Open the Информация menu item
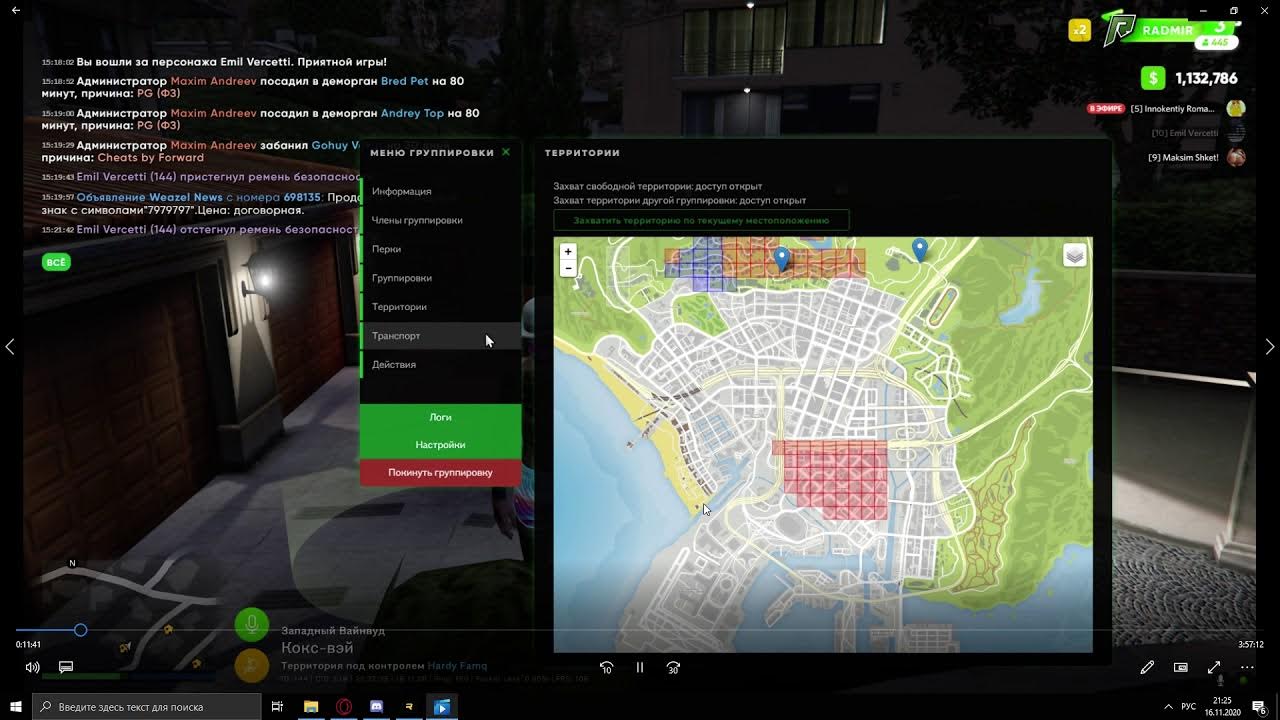This screenshot has width=1280, height=720. click(440, 191)
